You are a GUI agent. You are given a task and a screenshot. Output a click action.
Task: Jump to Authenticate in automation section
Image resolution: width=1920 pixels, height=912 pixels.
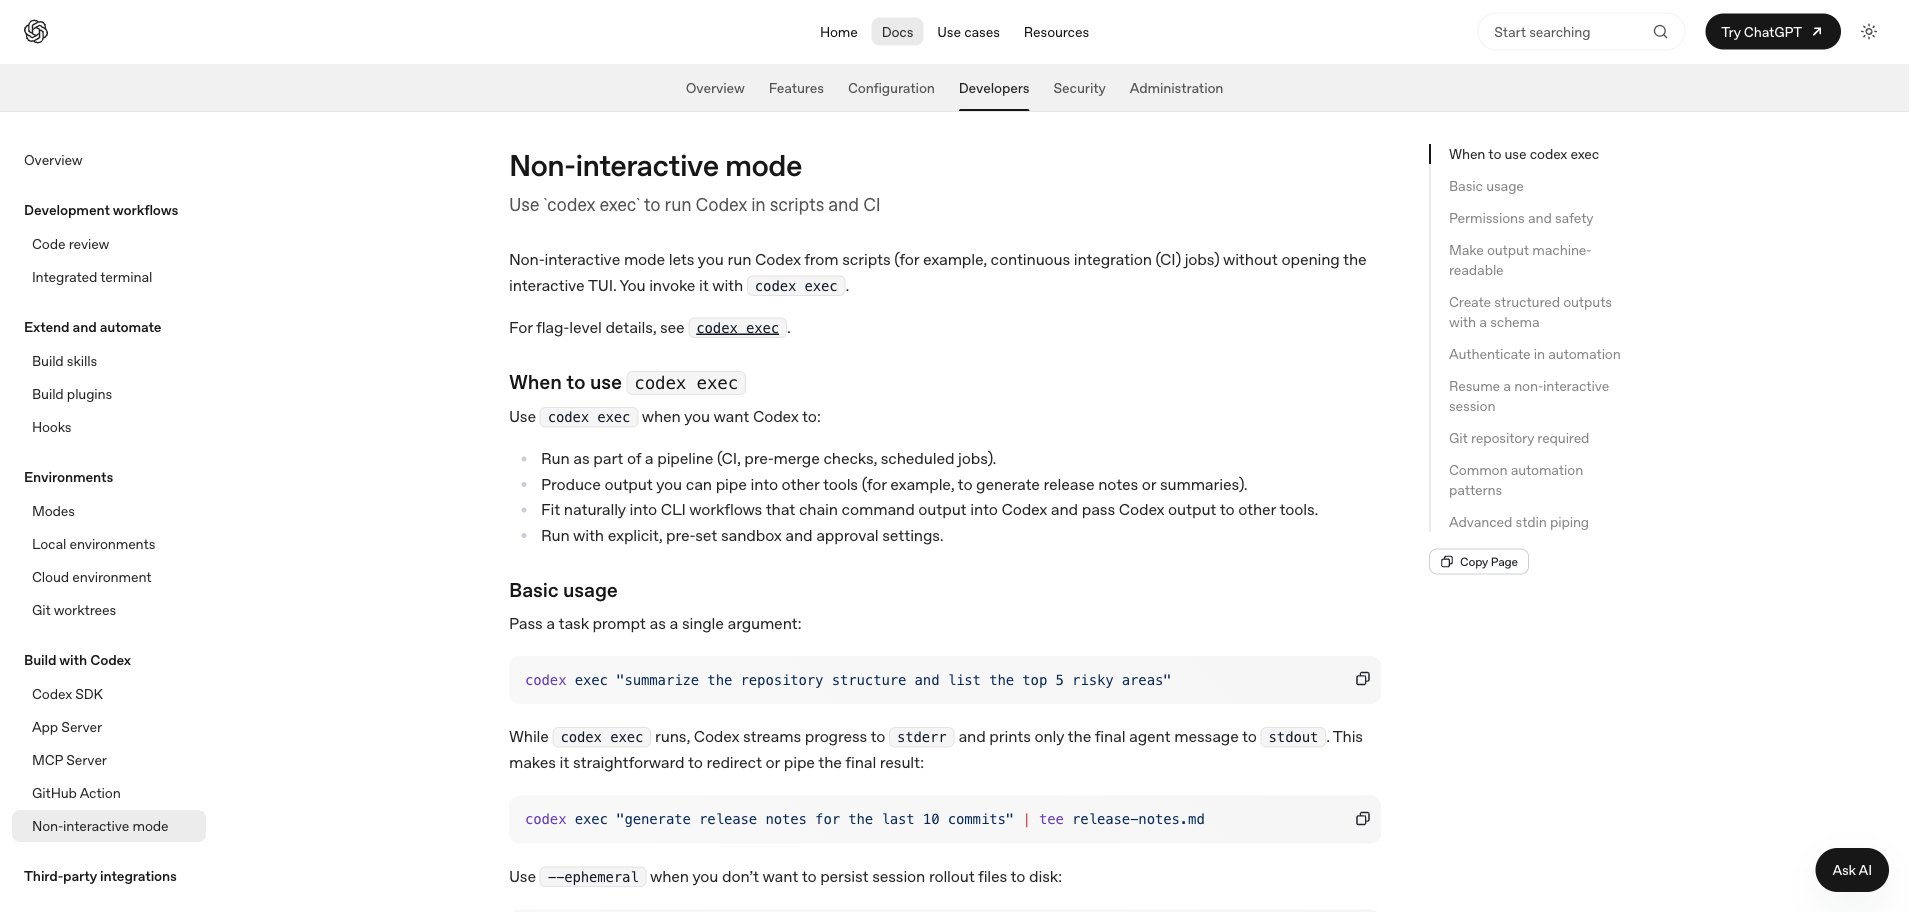(x=1534, y=354)
